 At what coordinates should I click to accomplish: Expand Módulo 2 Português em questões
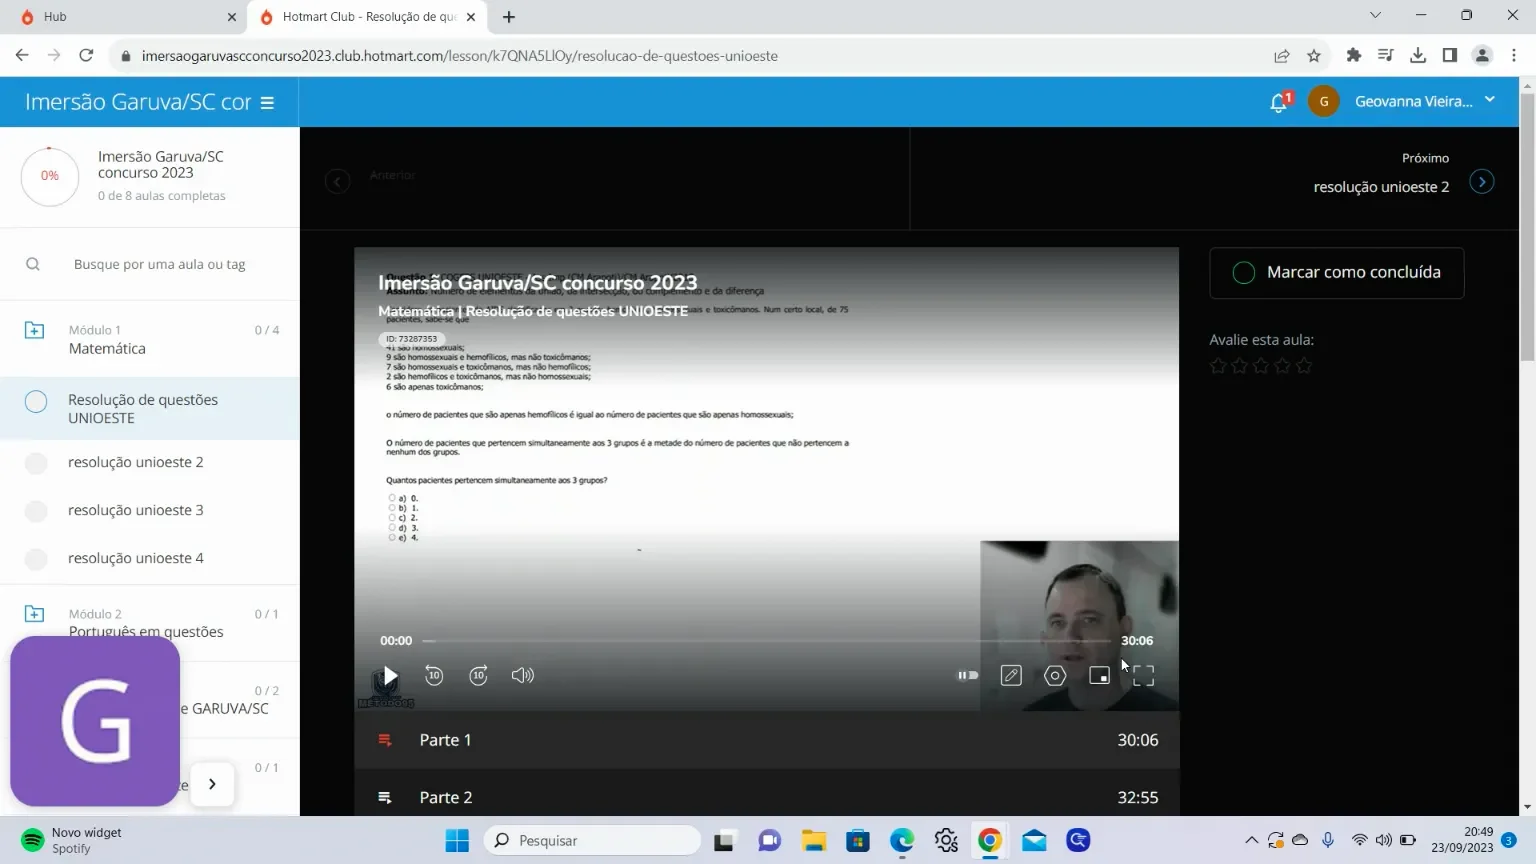click(x=150, y=623)
